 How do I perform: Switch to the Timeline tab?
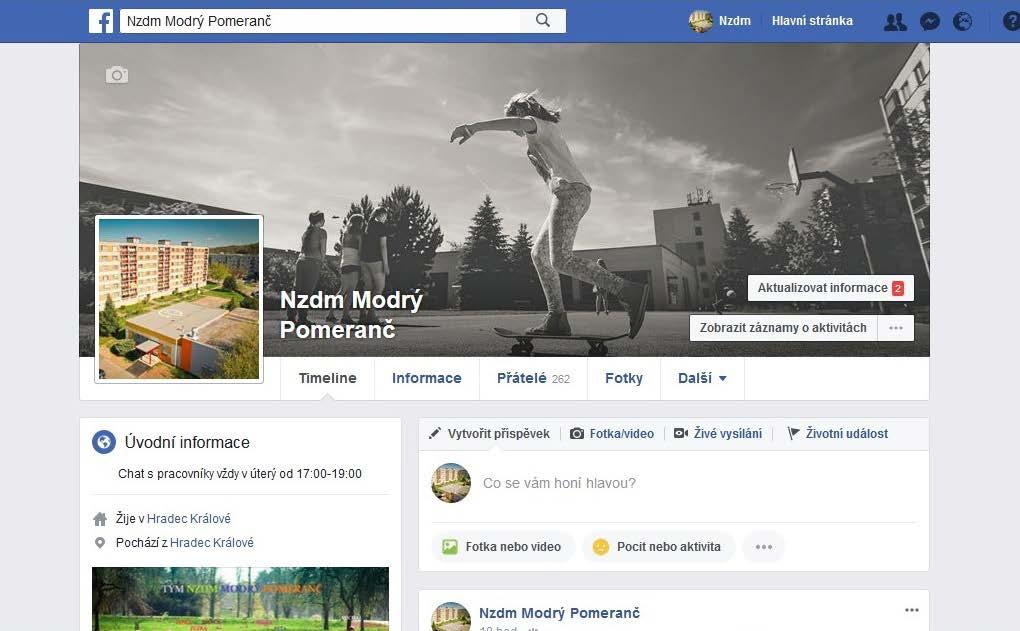pos(327,378)
